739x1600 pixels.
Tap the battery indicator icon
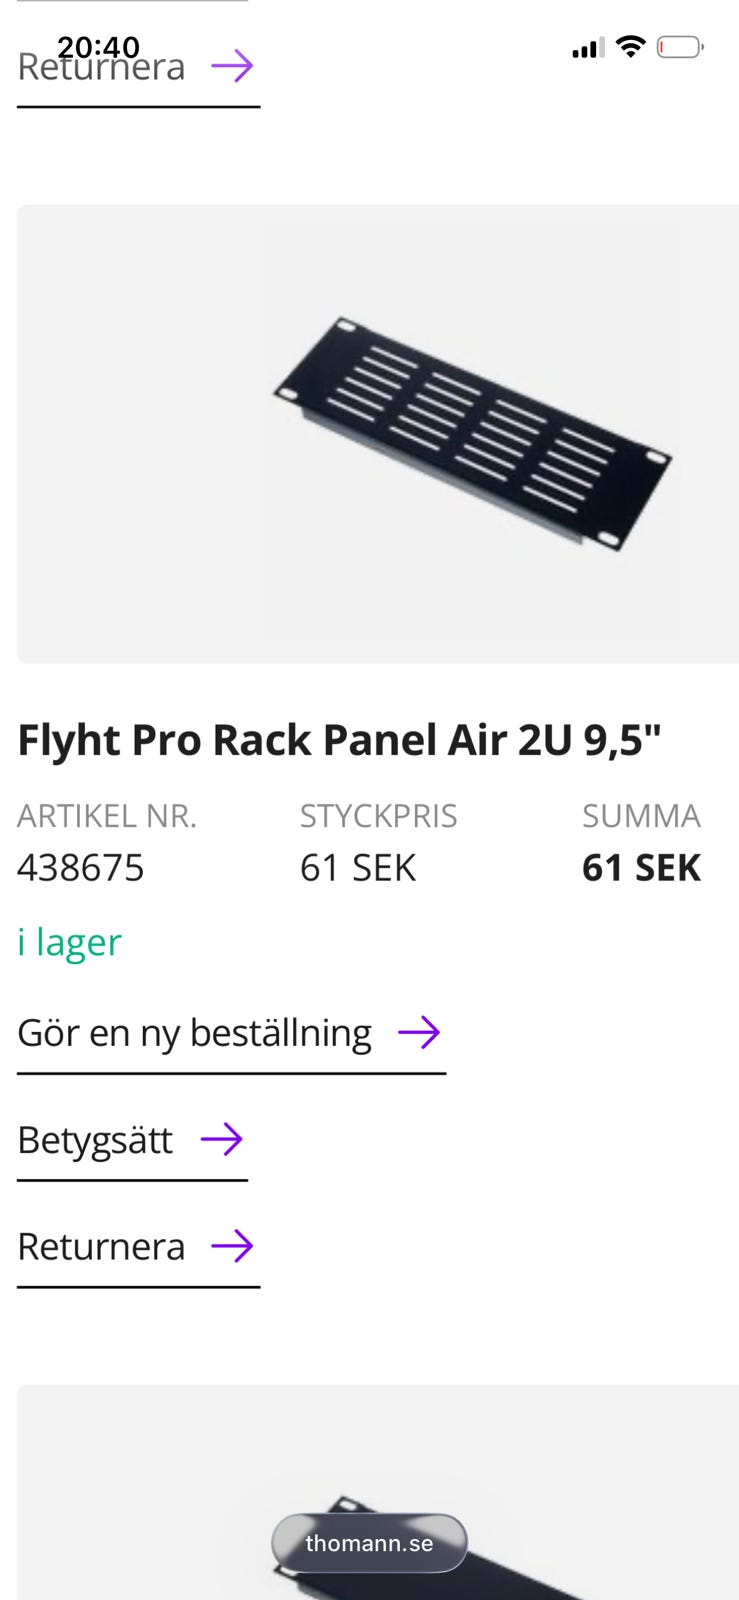pos(680,47)
